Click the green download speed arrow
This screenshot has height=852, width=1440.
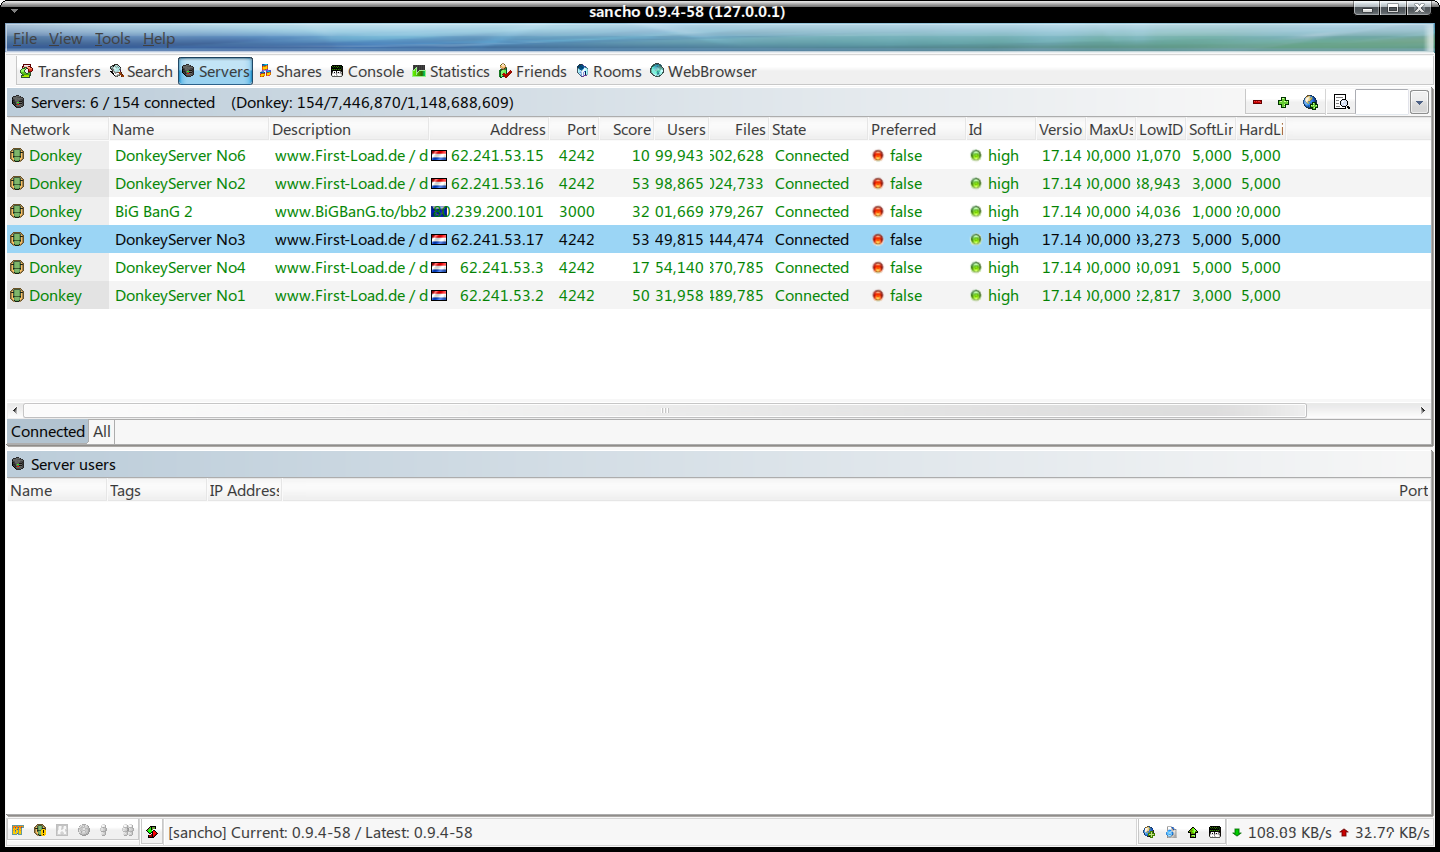coord(1237,832)
